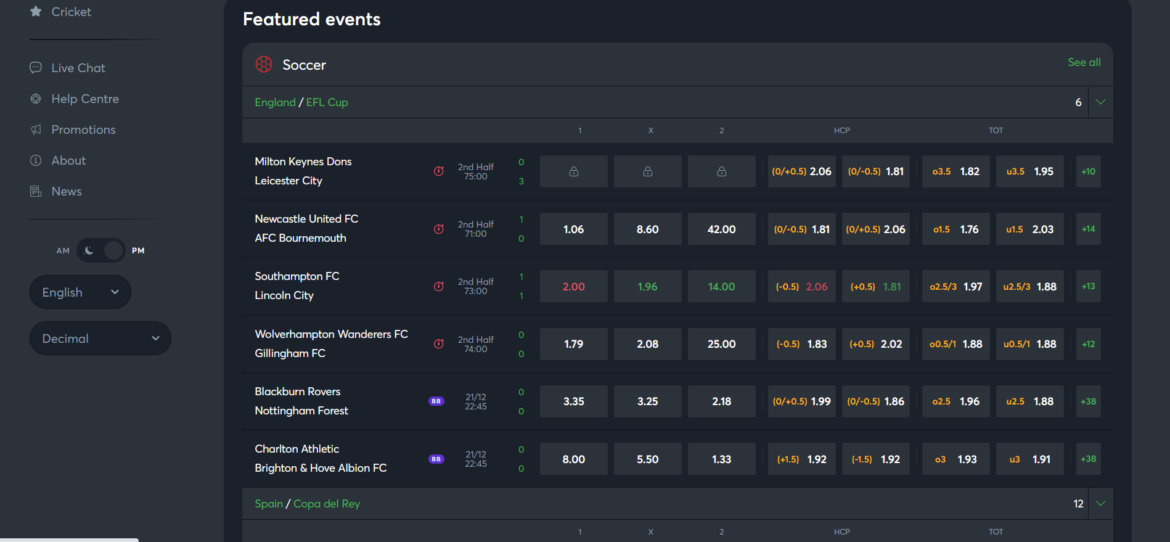Select 14.00 odds on Lincoln City
The height and width of the screenshot is (542, 1170).
722,286
